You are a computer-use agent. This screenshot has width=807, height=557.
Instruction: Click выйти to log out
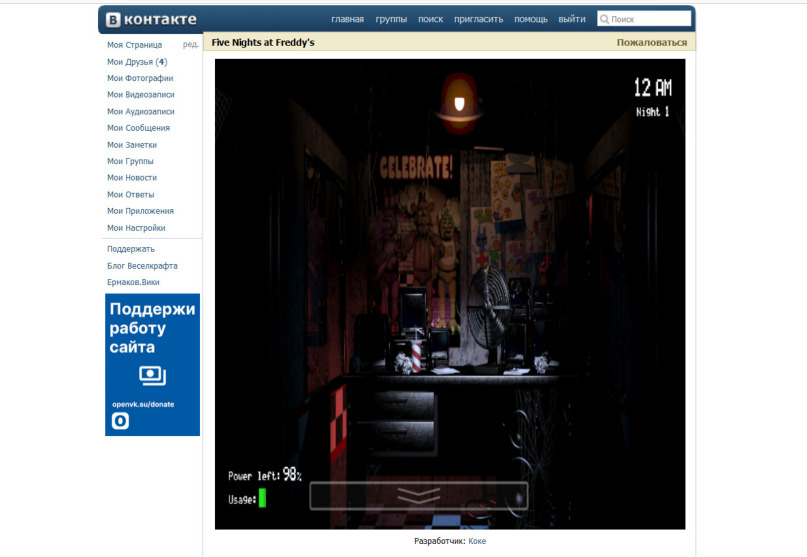[x=572, y=19]
